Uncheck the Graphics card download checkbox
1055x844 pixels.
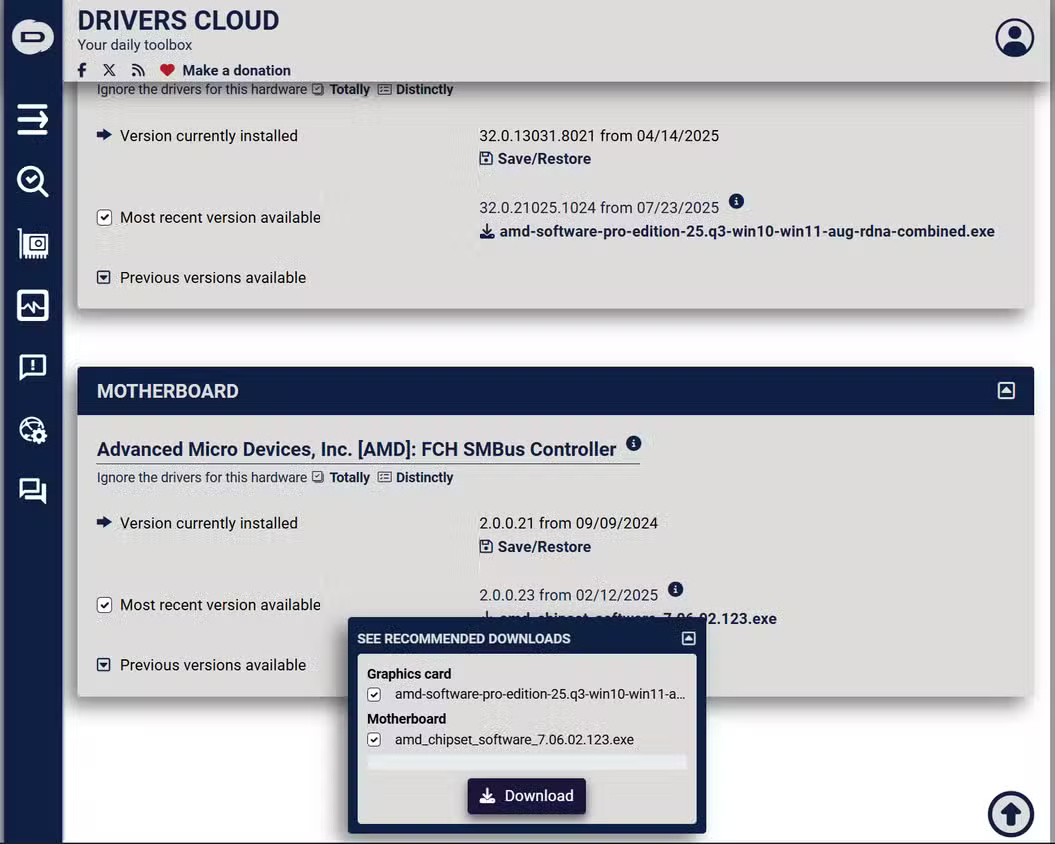373,694
